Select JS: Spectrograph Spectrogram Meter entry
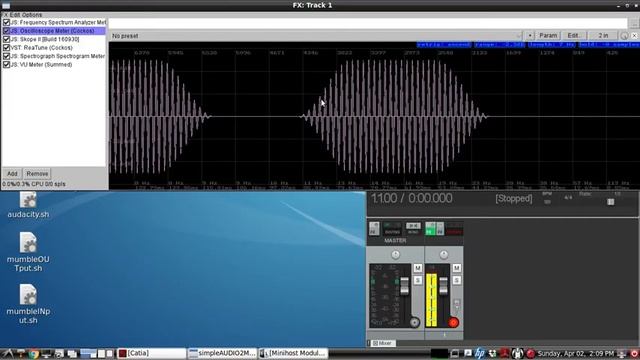 58,56
